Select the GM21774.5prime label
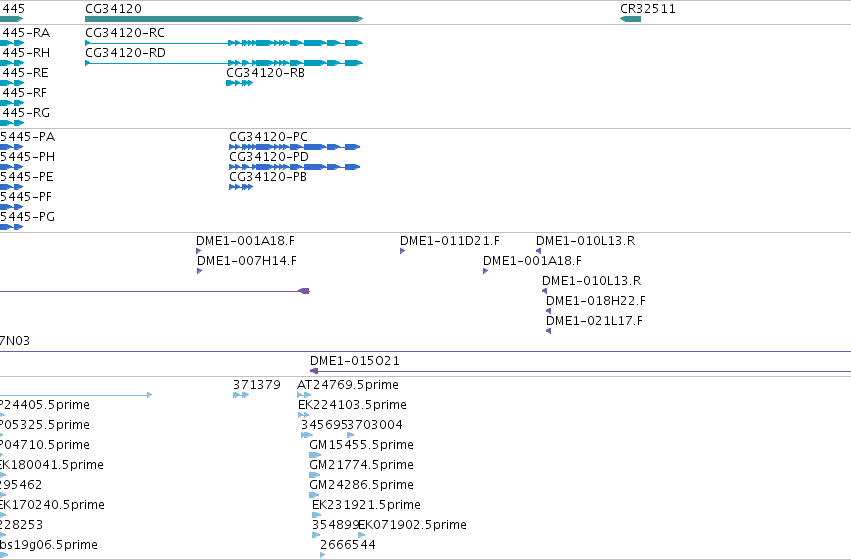The image size is (851, 560). [x=361, y=465]
